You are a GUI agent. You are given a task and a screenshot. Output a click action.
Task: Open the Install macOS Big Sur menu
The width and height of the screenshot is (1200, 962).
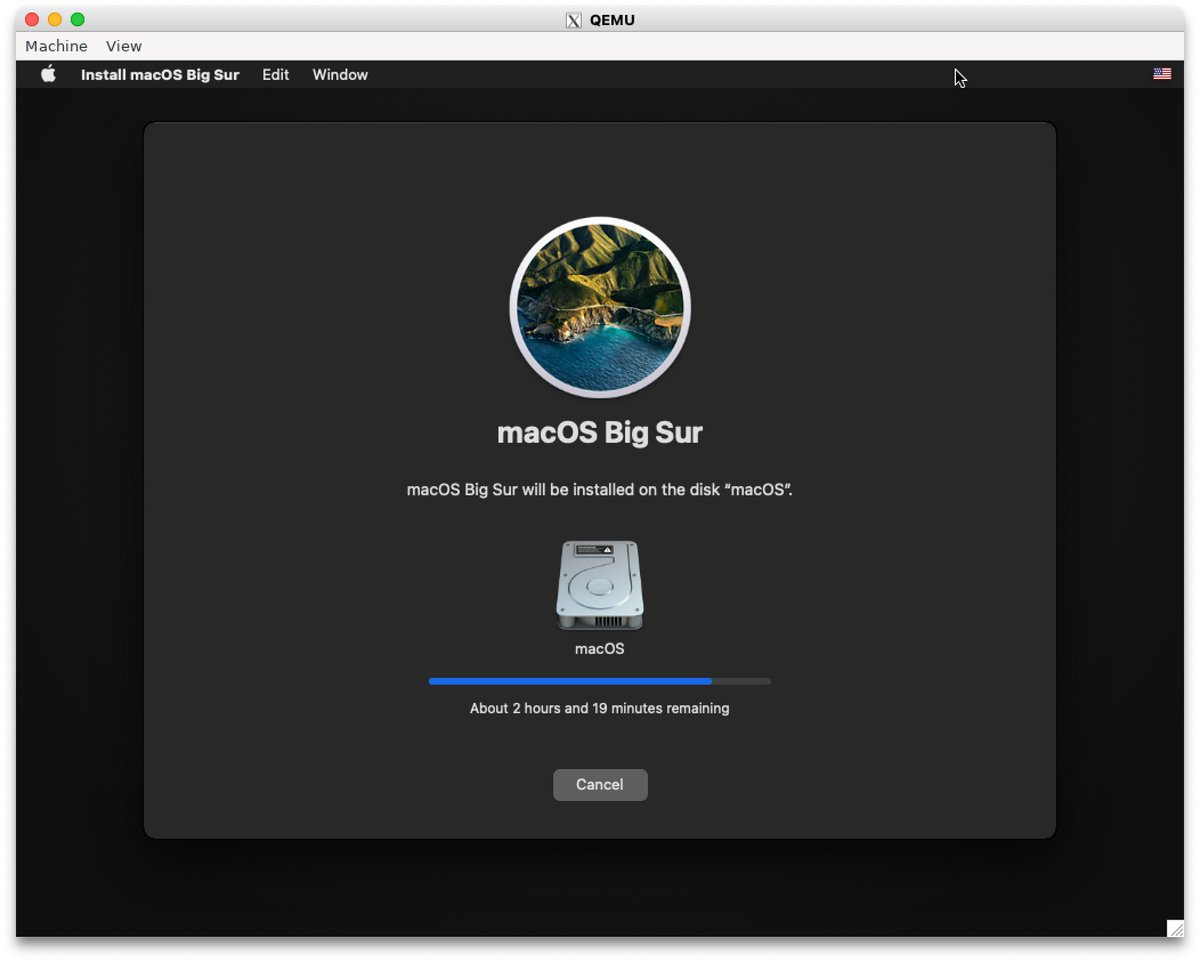[x=160, y=75]
